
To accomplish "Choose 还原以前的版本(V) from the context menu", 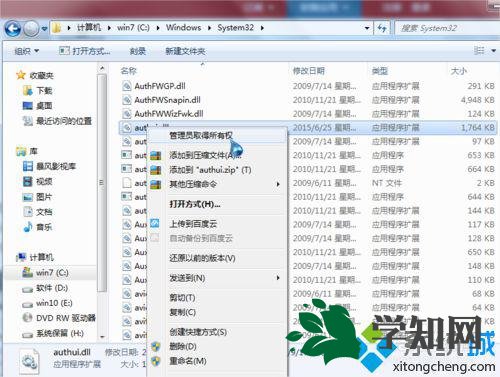I will [x=217, y=258].
